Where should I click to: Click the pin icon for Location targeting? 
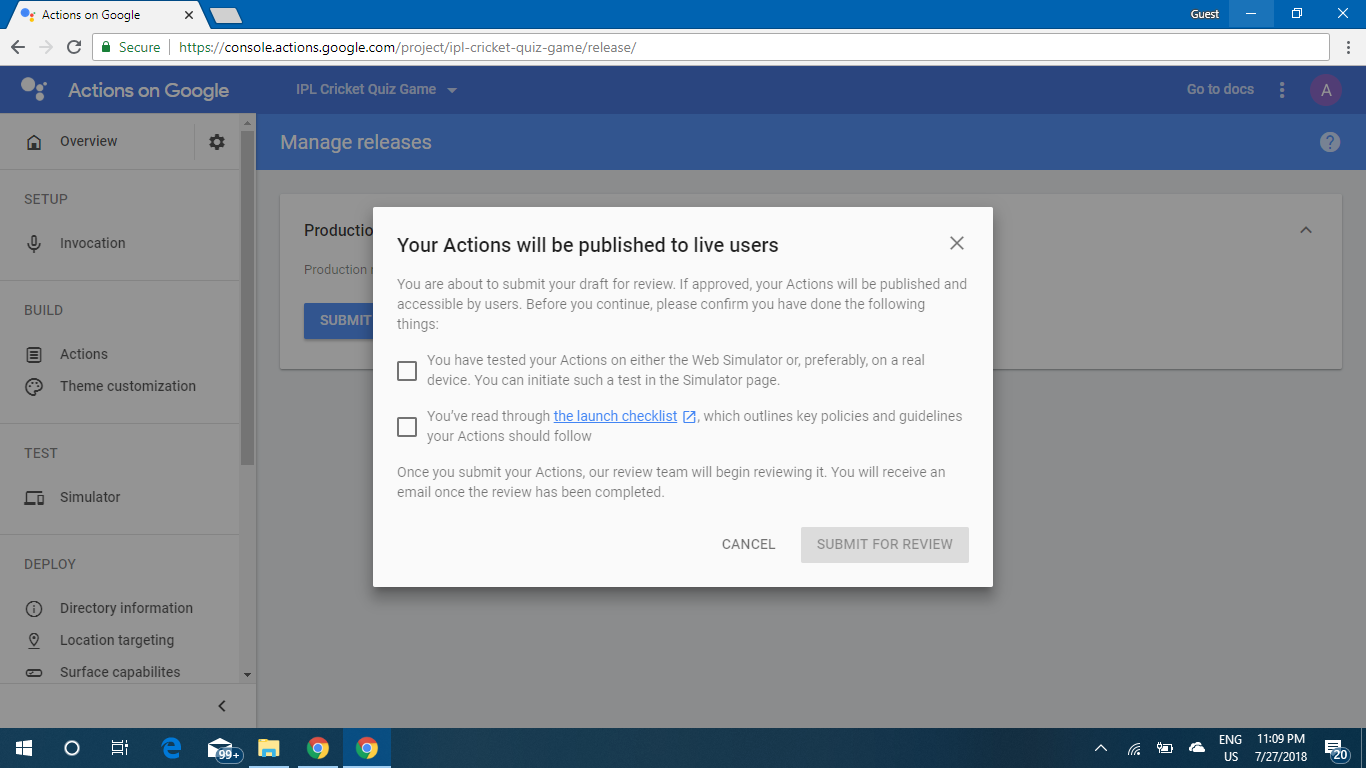(x=34, y=640)
